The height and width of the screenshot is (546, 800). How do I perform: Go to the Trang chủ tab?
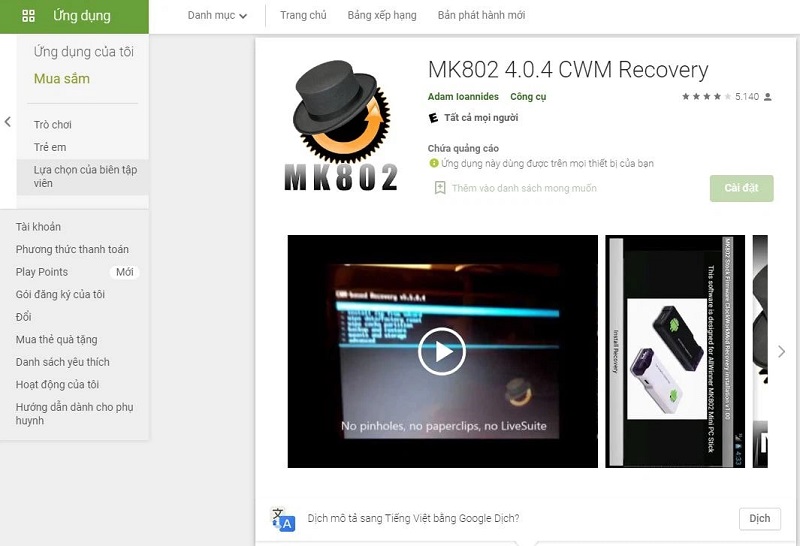coord(303,15)
